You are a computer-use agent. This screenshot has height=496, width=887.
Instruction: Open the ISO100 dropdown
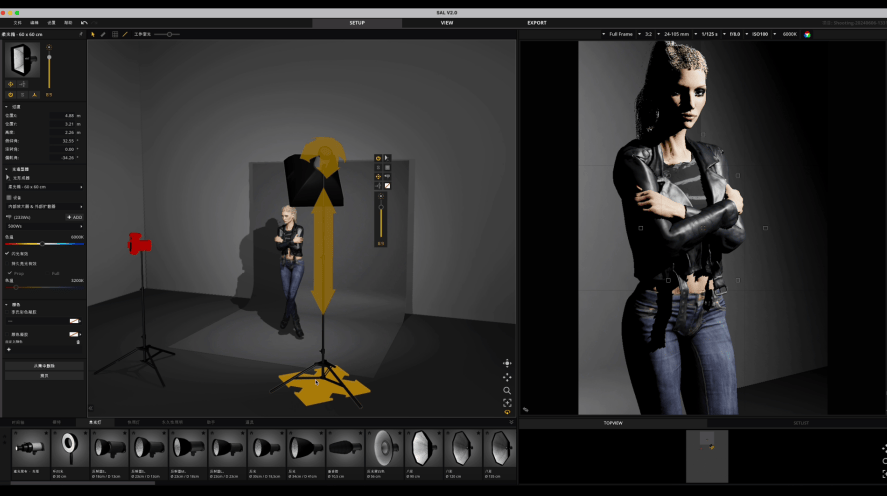click(760, 34)
